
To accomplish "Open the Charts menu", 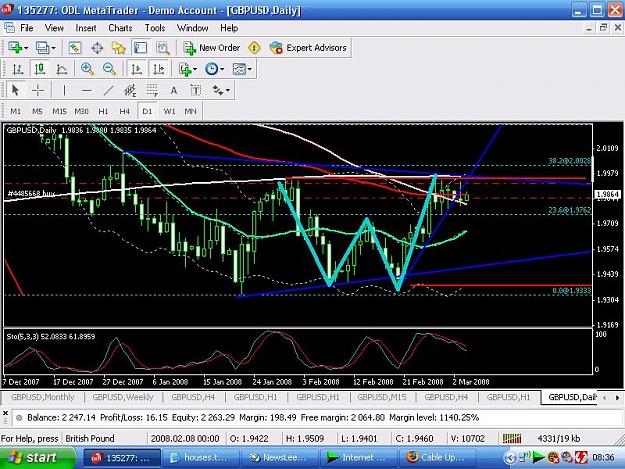I will (x=120, y=28).
